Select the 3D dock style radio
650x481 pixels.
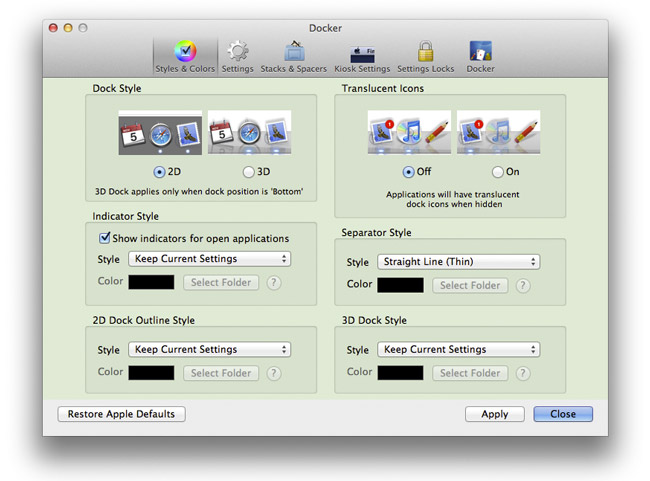tap(249, 171)
